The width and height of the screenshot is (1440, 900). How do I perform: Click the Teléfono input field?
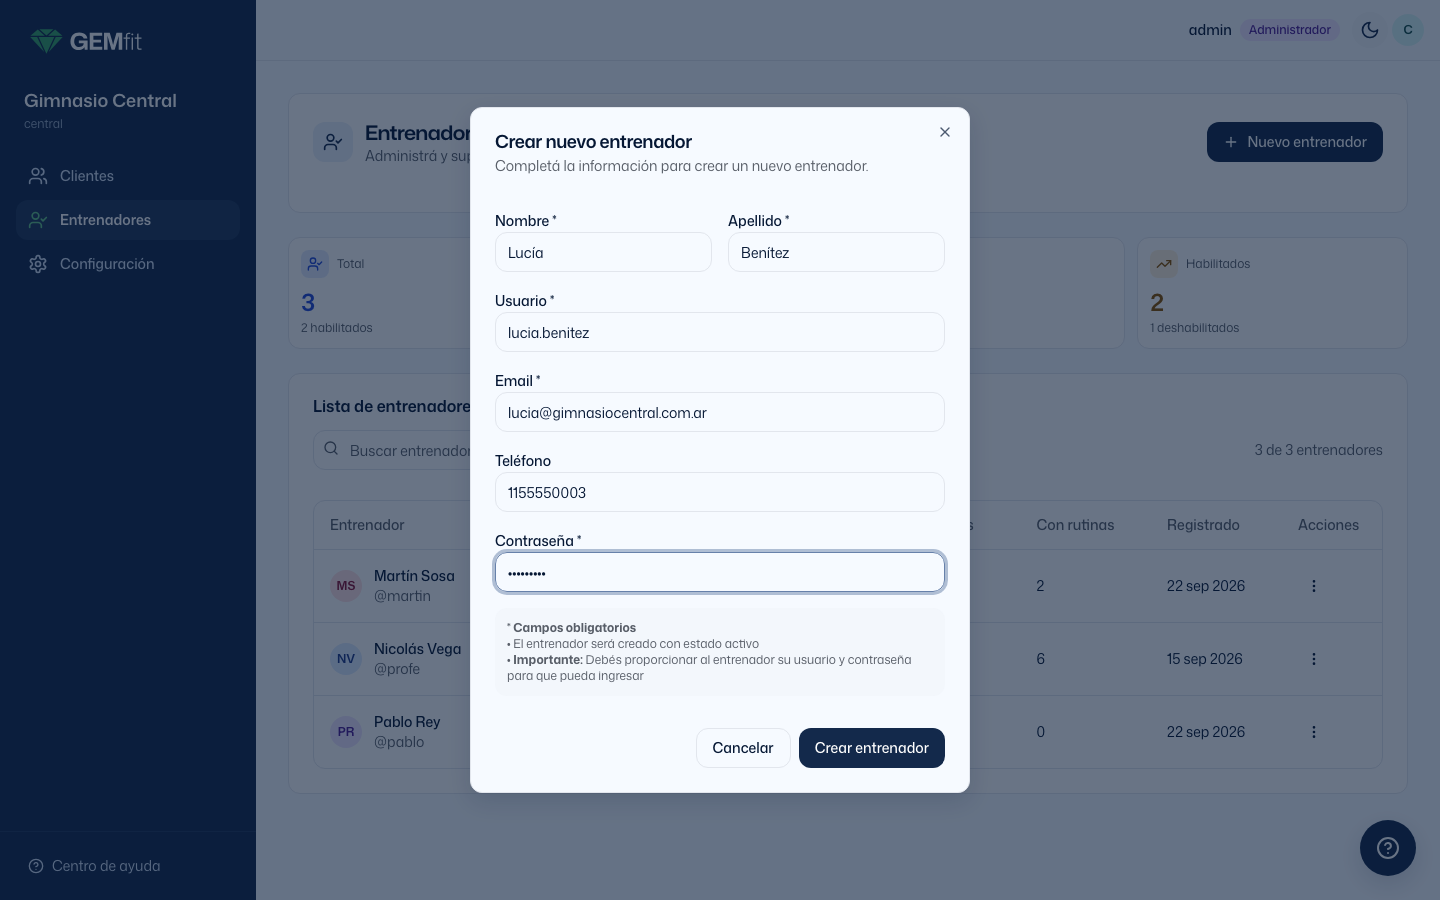click(720, 492)
